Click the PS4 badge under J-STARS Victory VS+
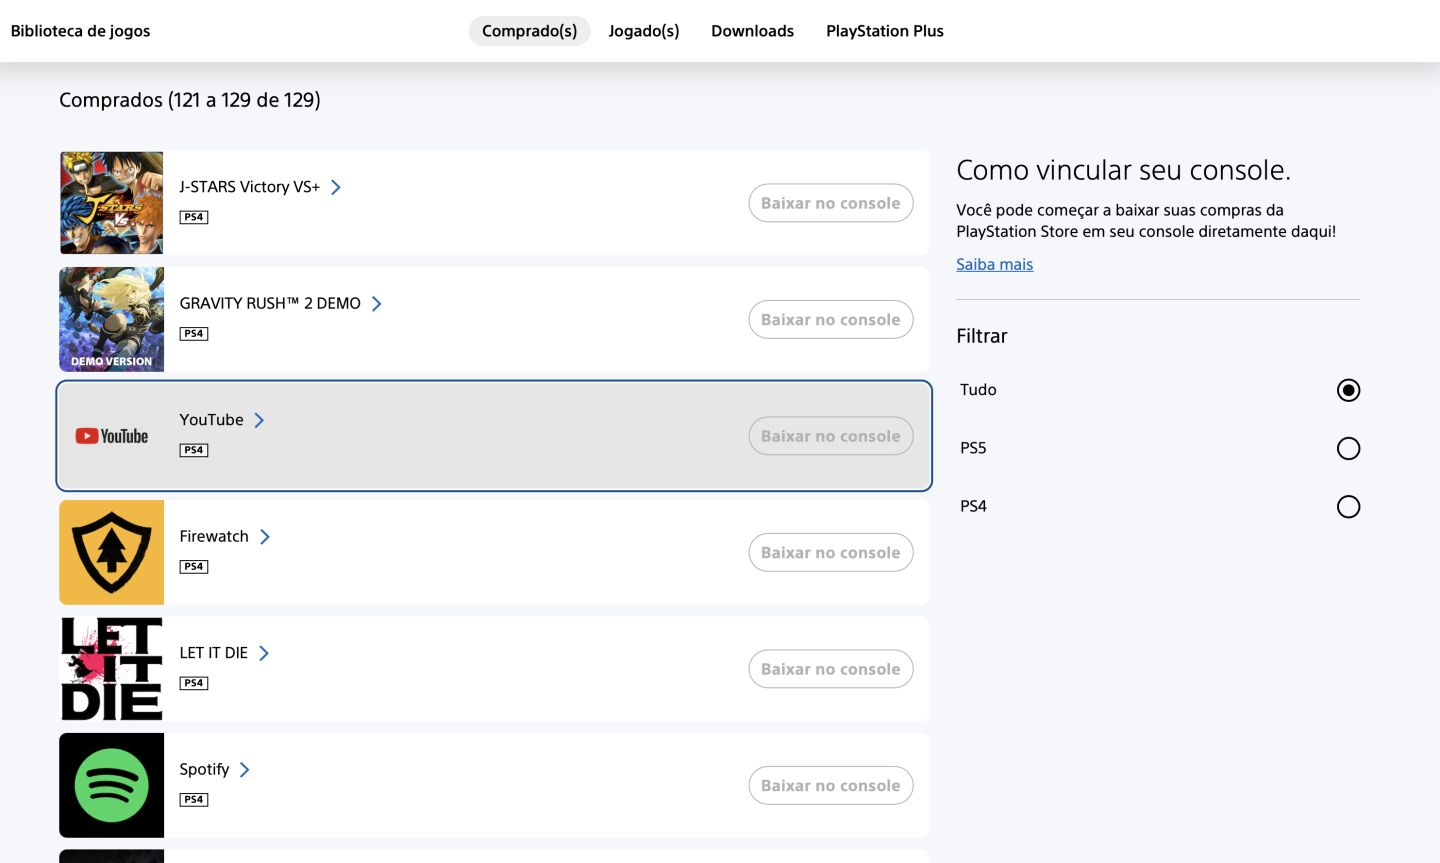 pyautogui.click(x=194, y=217)
